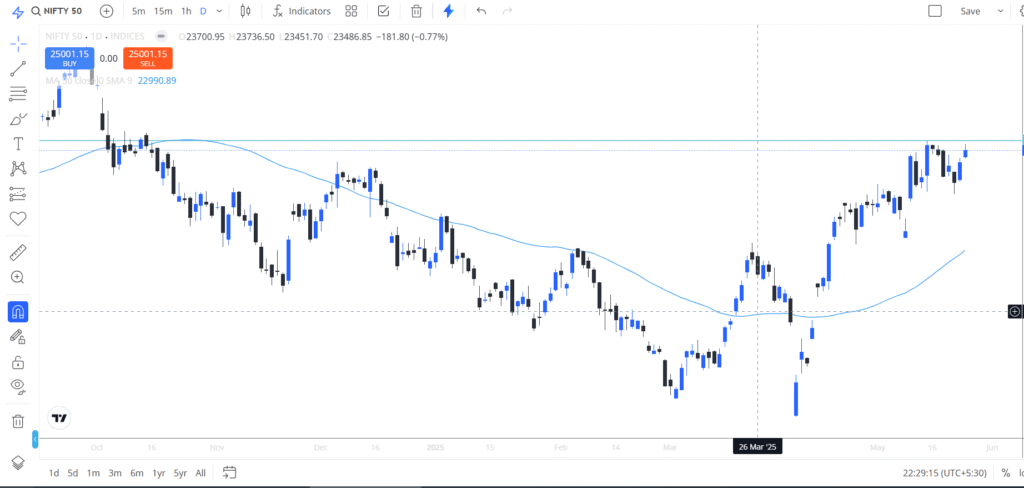The width and height of the screenshot is (1024, 488).
Task: Open the candlestick chart style icon
Action: [246, 11]
